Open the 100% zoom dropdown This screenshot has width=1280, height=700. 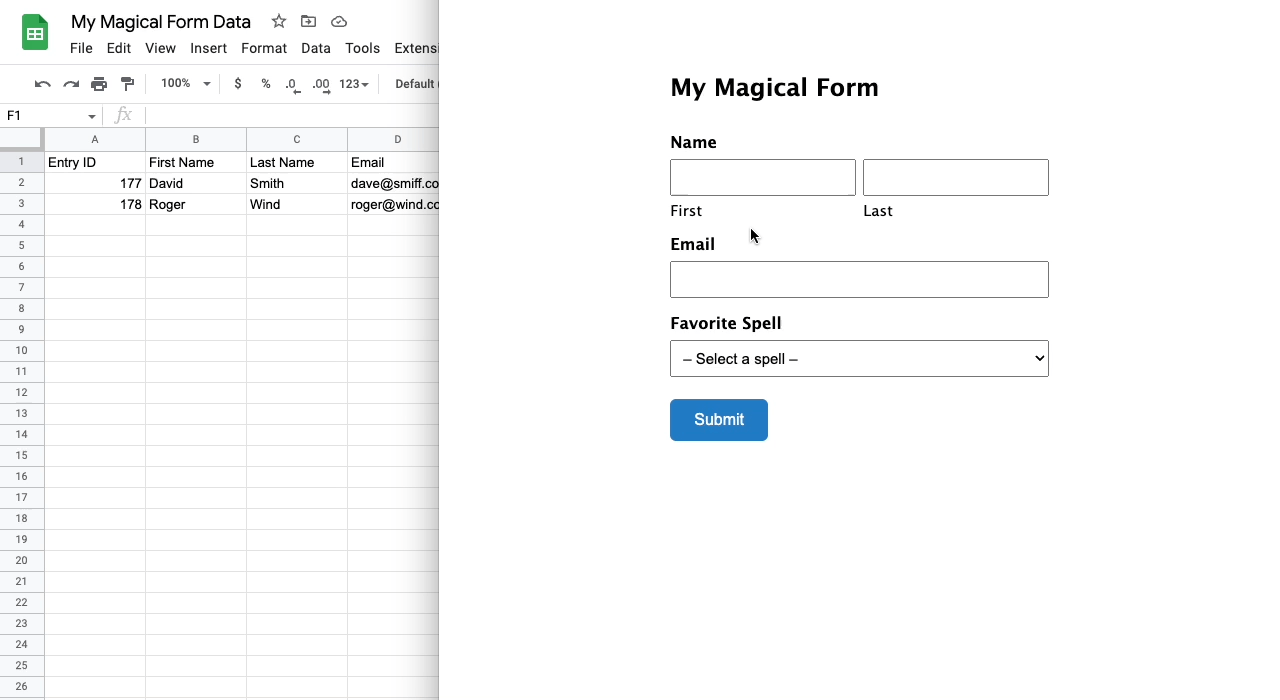[186, 84]
